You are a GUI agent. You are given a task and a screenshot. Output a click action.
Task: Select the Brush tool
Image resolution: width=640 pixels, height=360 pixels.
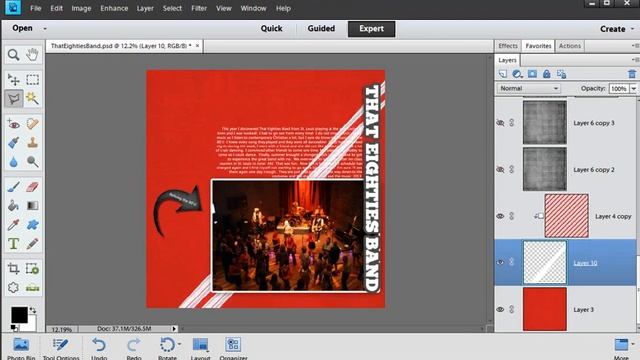pos(13,187)
